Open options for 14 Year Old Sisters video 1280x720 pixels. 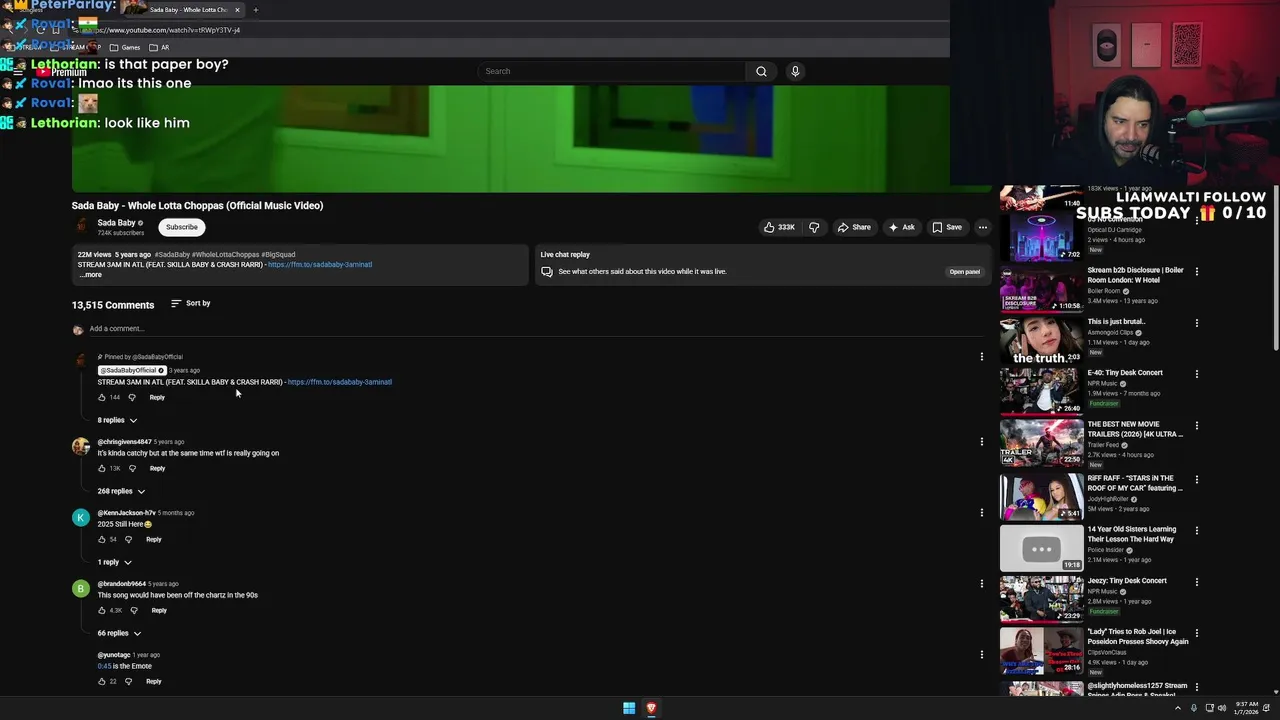[x=1196, y=531]
